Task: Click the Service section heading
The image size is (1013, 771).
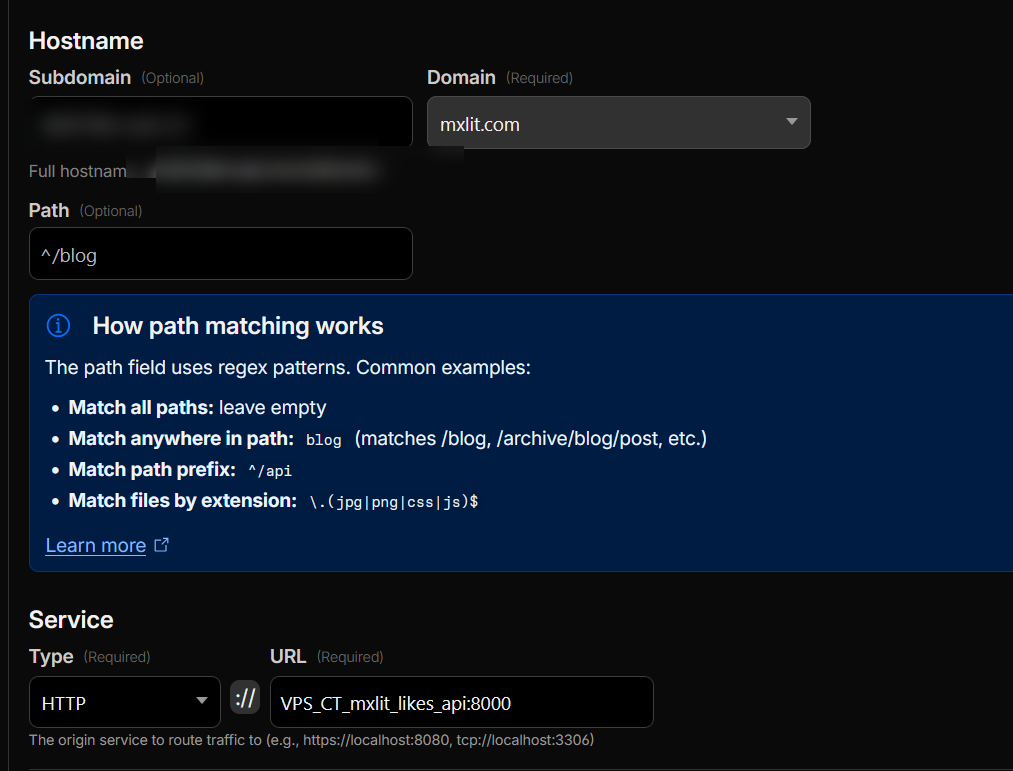Action: pyautogui.click(x=71, y=620)
